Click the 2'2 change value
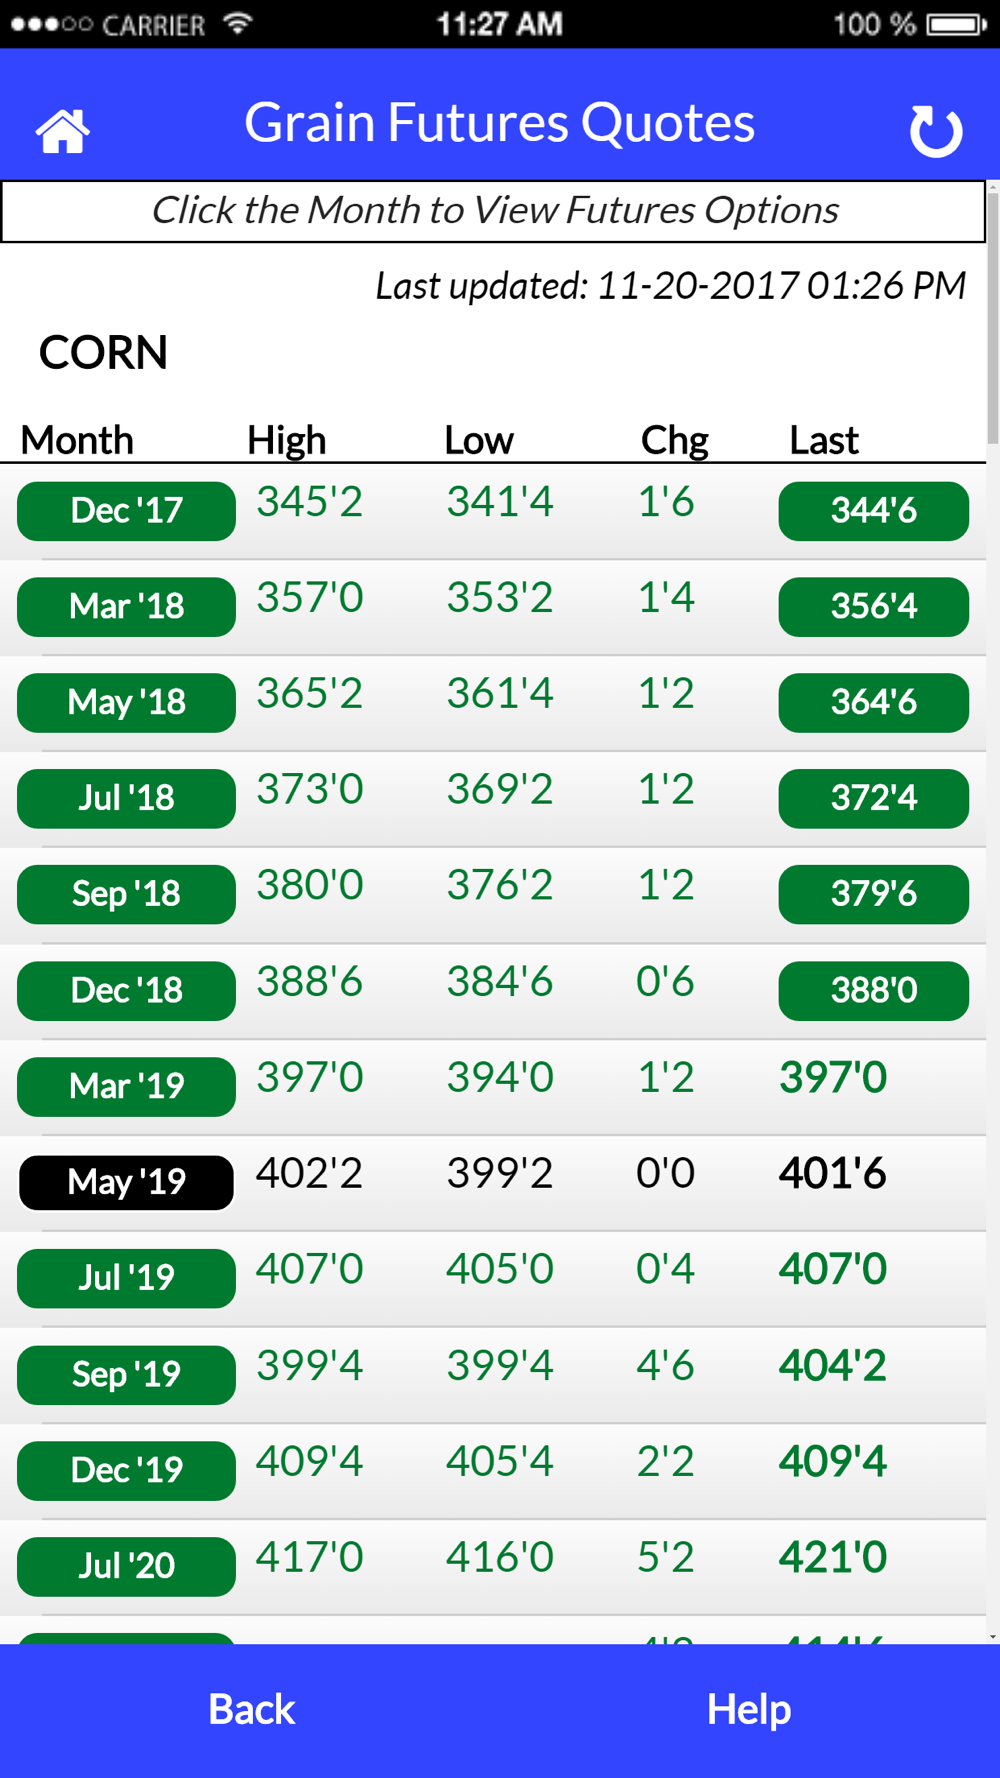Viewport: 1000px width, 1778px height. tap(666, 1462)
